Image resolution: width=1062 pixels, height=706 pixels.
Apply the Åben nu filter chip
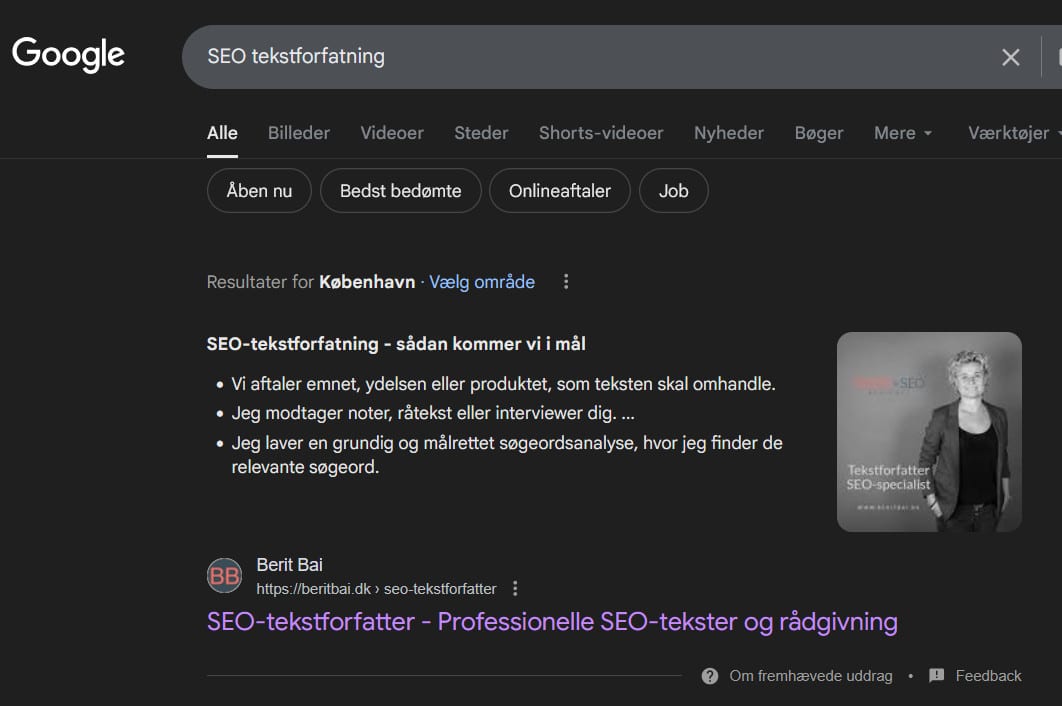(x=259, y=191)
